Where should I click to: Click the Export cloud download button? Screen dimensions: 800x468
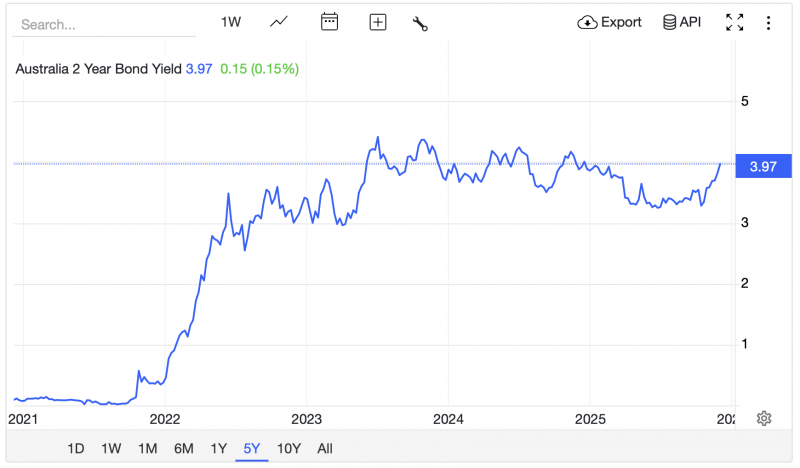coord(609,22)
